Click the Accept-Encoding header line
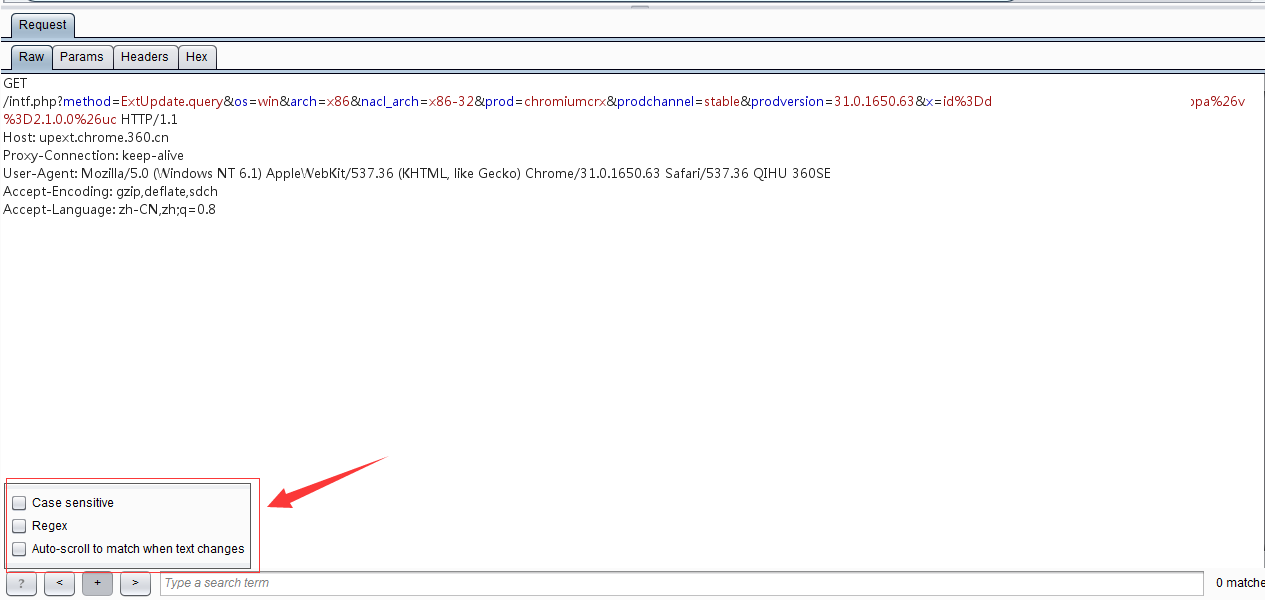Image resolution: width=1265 pixels, height=600 pixels. (x=110, y=192)
